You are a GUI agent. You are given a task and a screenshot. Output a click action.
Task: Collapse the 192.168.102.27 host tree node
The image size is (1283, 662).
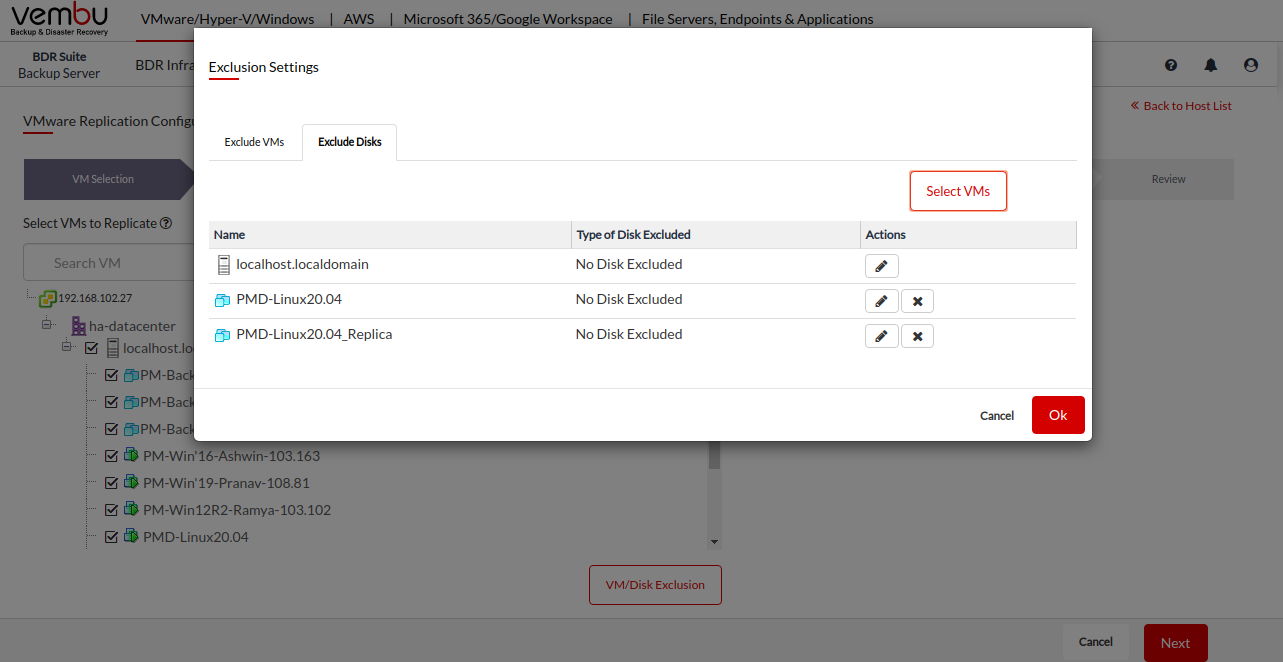[29, 297]
